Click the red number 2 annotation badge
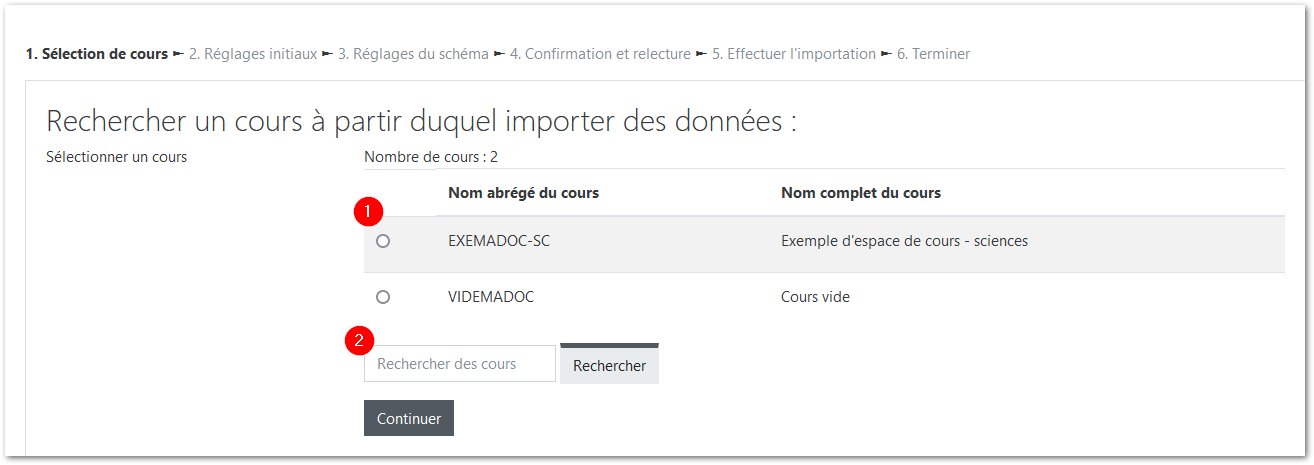The image size is (1314, 465). (359, 341)
